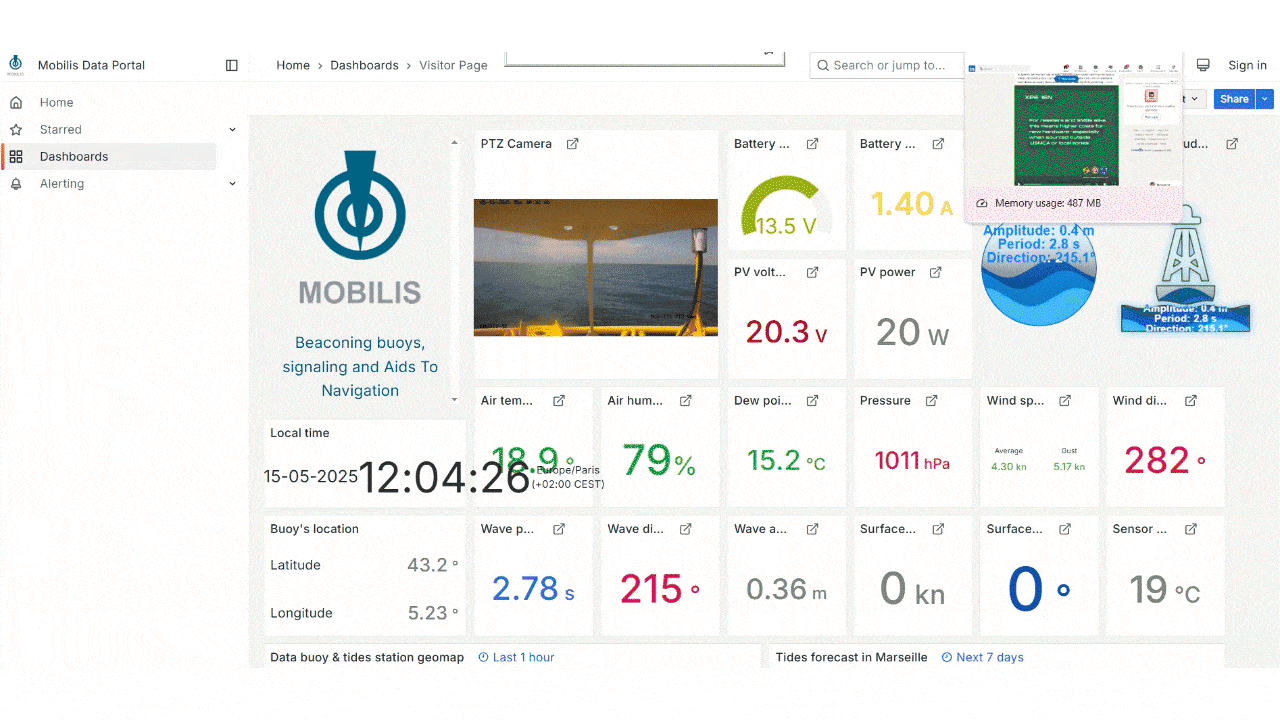The image size is (1280, 720).
Task: Click the PV power panel link icon
Action: click(x=936, y=272)
